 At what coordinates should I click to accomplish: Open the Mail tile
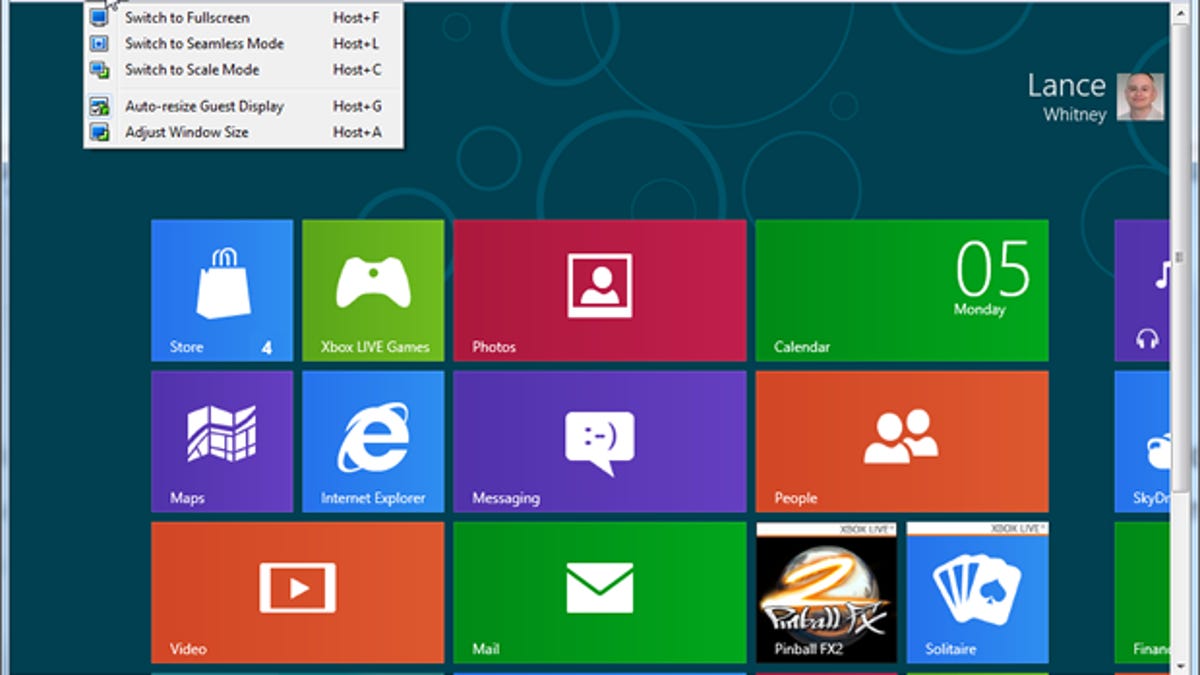point(599,592)
